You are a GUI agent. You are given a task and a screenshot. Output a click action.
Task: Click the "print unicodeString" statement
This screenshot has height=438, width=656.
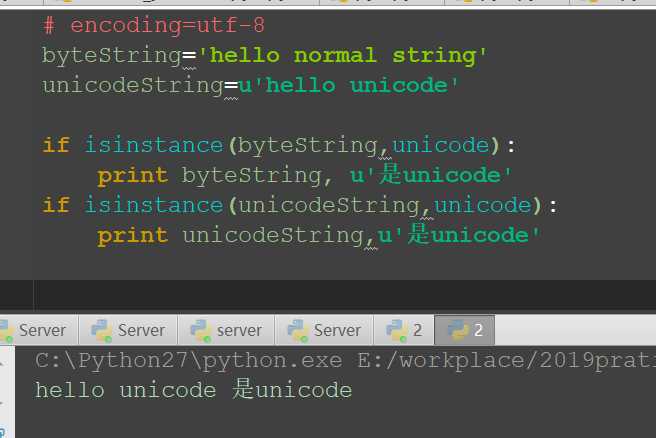coord(319,235)
